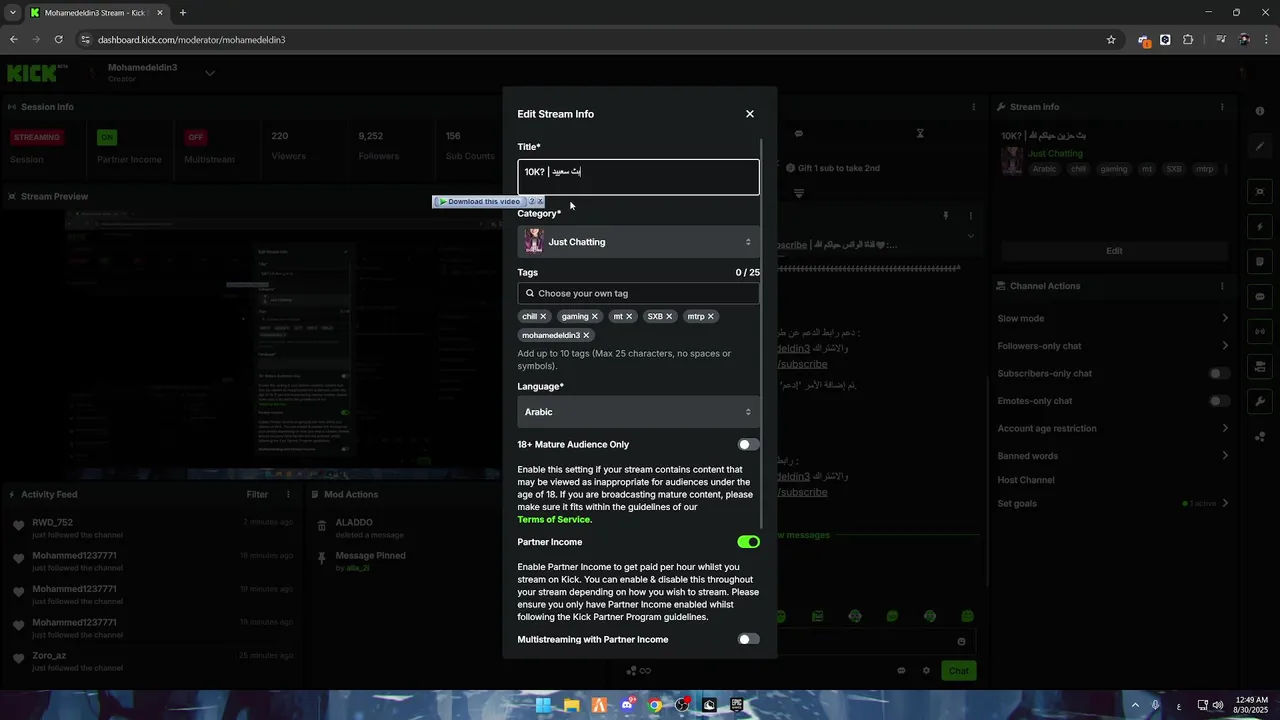
Task: Remove the mtrp tag
Action: 711,316
